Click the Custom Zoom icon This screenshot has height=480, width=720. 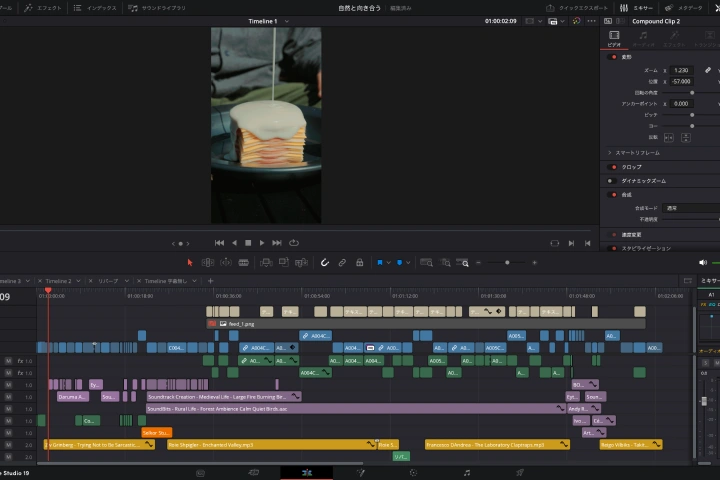click(462, 262)
